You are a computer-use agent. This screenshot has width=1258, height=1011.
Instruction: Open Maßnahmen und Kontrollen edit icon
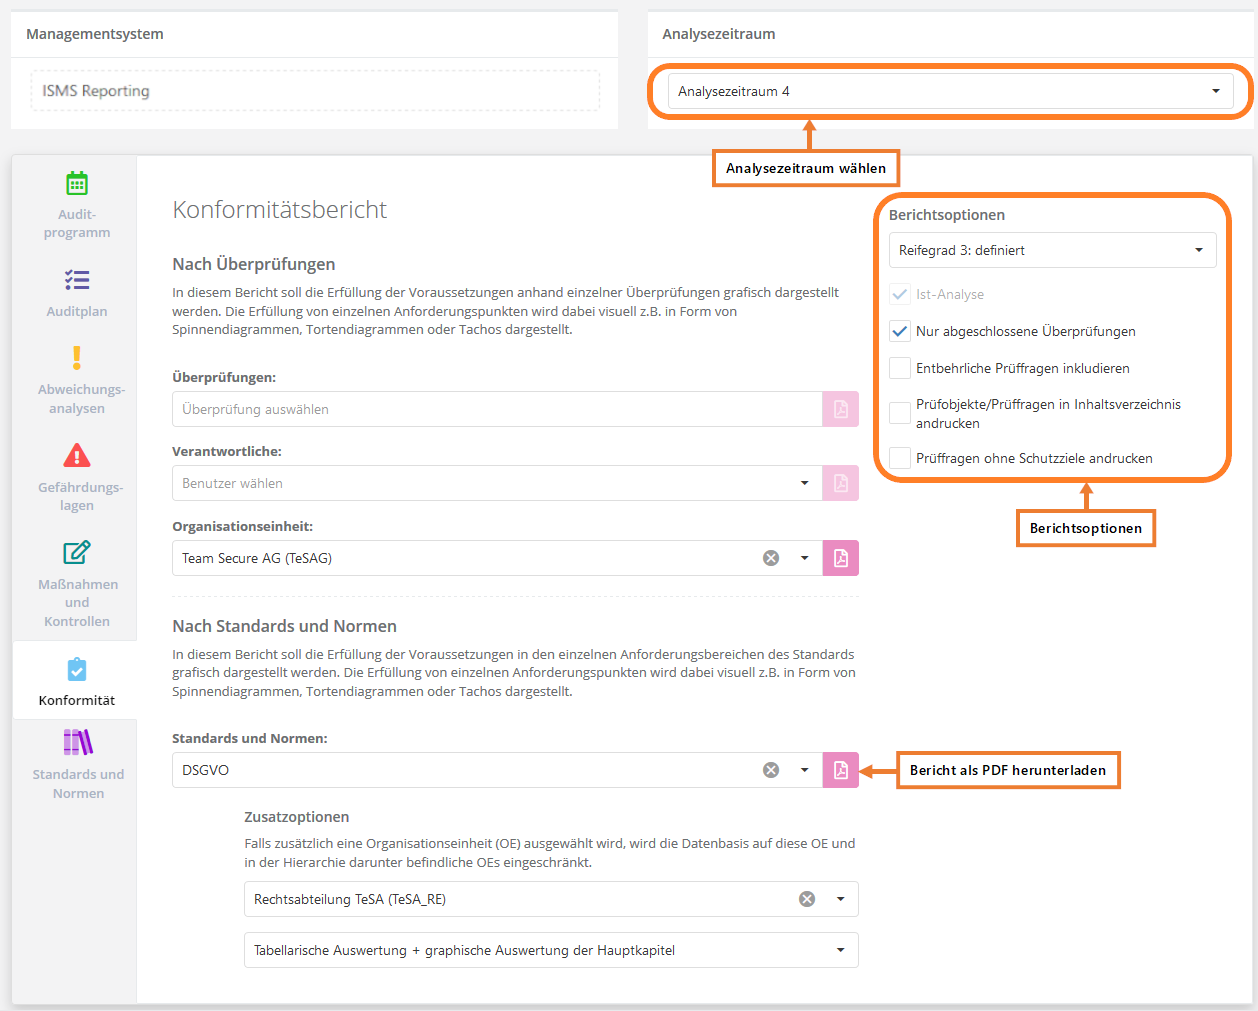coord(77,552)
